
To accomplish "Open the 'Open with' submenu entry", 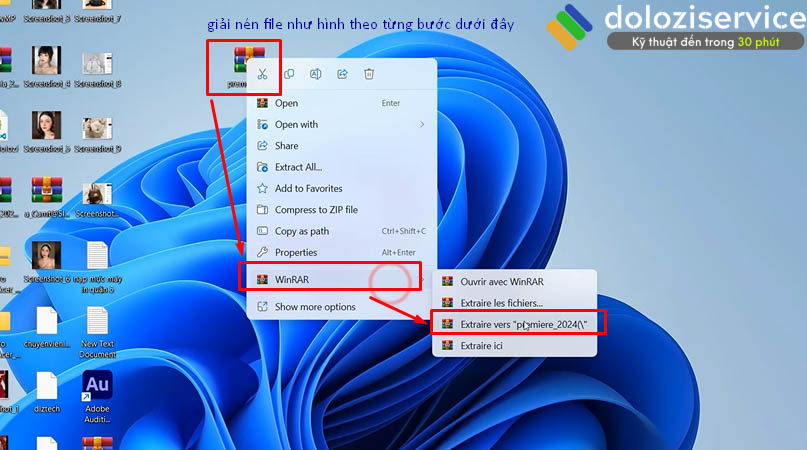I will click(x=342, y=125).
